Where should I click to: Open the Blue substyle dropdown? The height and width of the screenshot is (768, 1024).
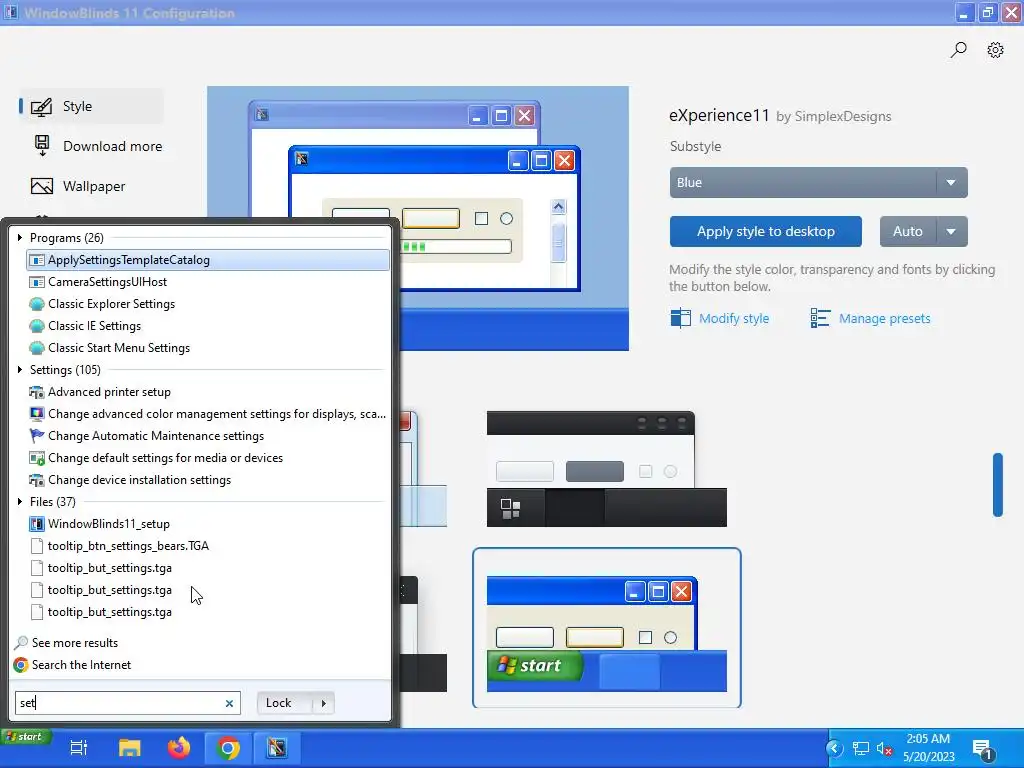(x=818, y=183)
